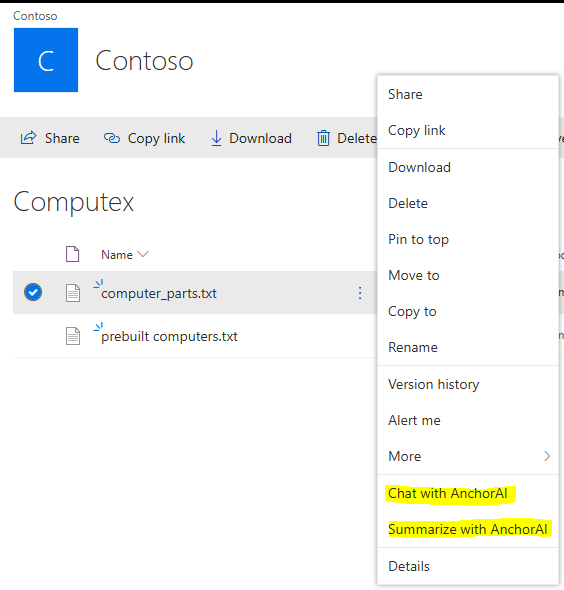Viewport: 564px width, 590px height.
Task: Choose Copy link in the context menu
Action: (x=468, y=131)
